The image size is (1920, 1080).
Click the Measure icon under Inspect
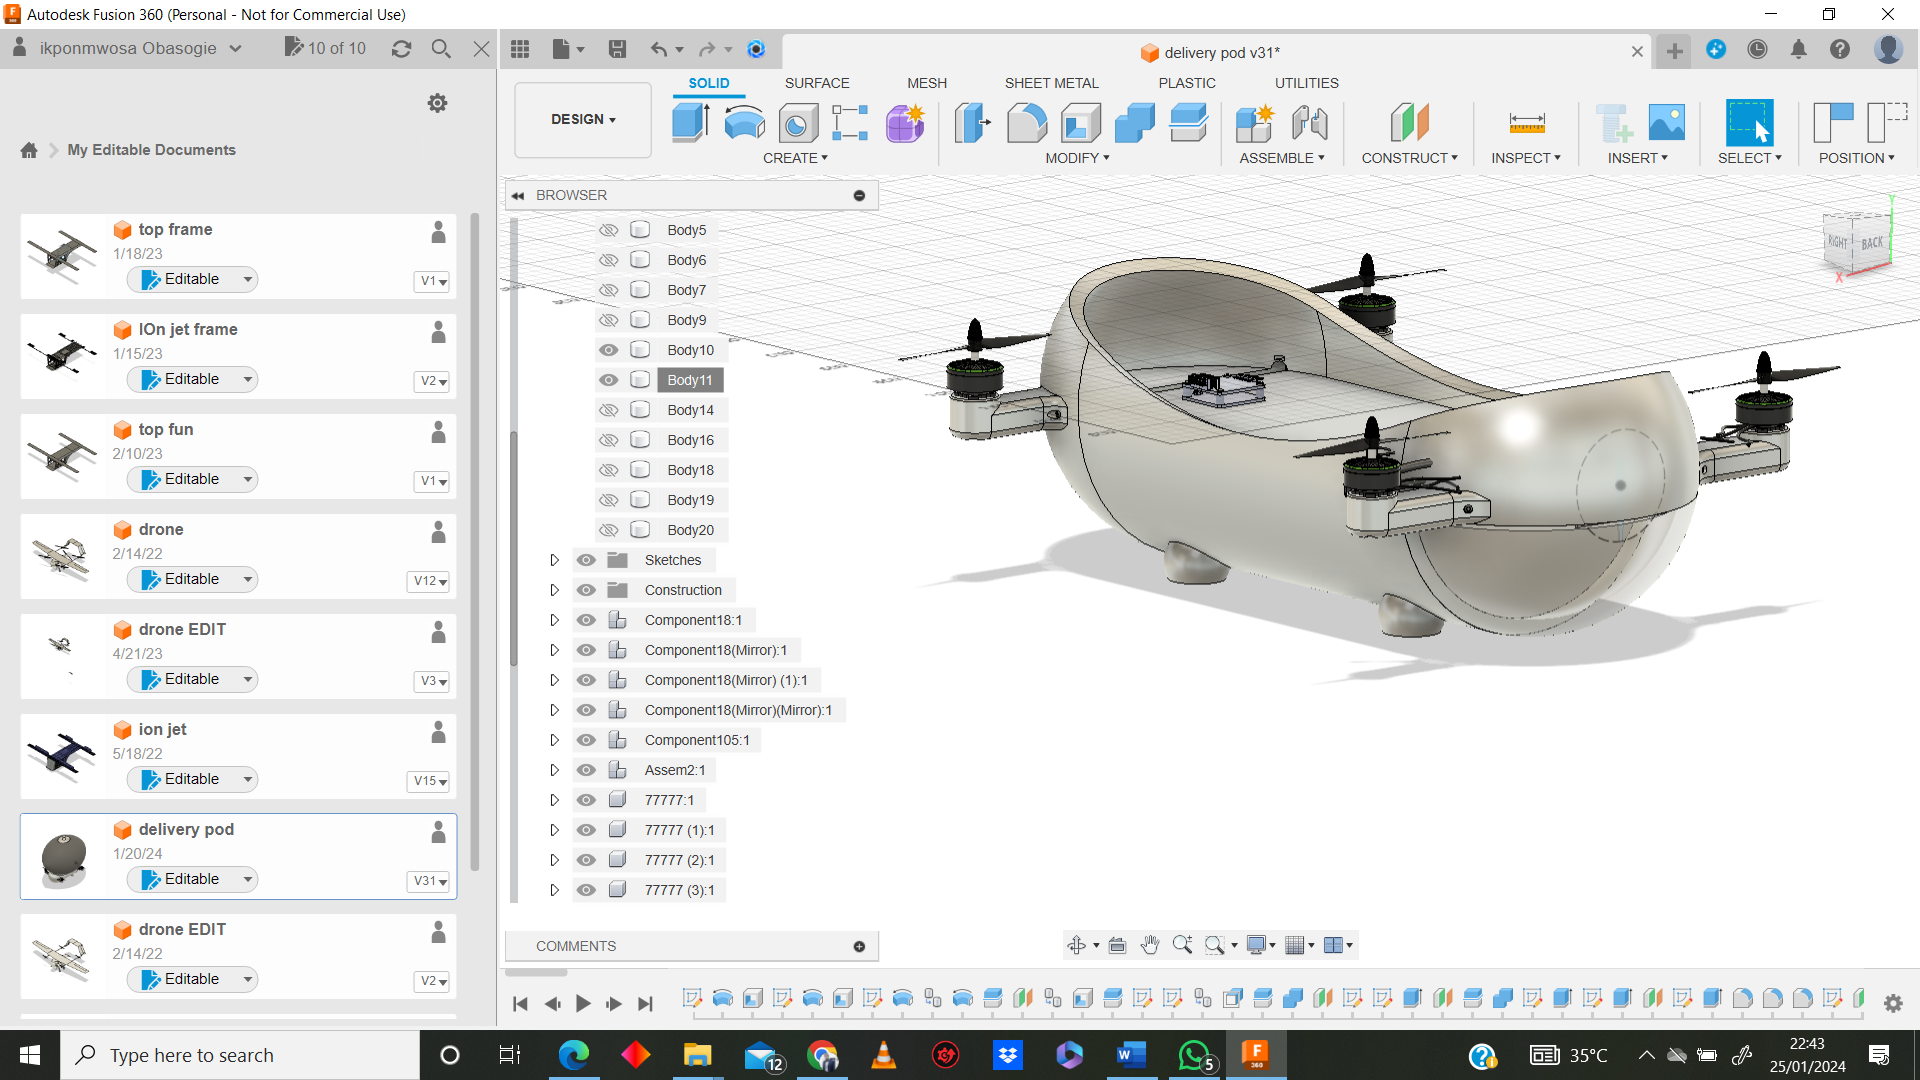1526,123
